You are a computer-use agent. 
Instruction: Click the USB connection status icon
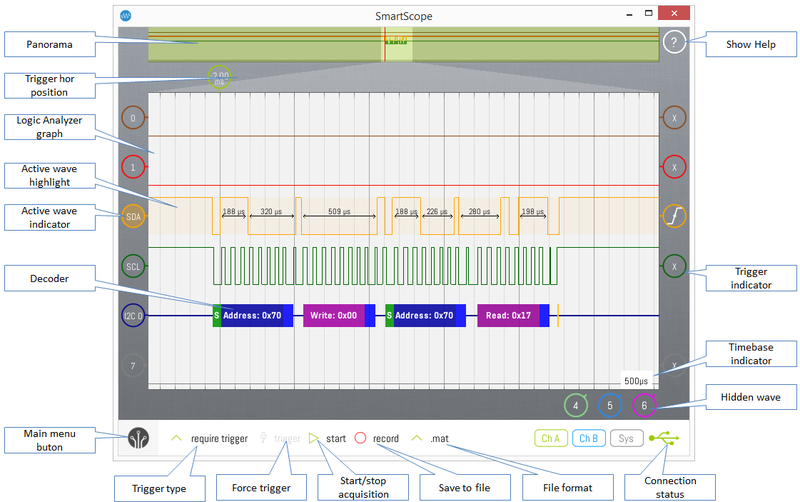(662, 438)
